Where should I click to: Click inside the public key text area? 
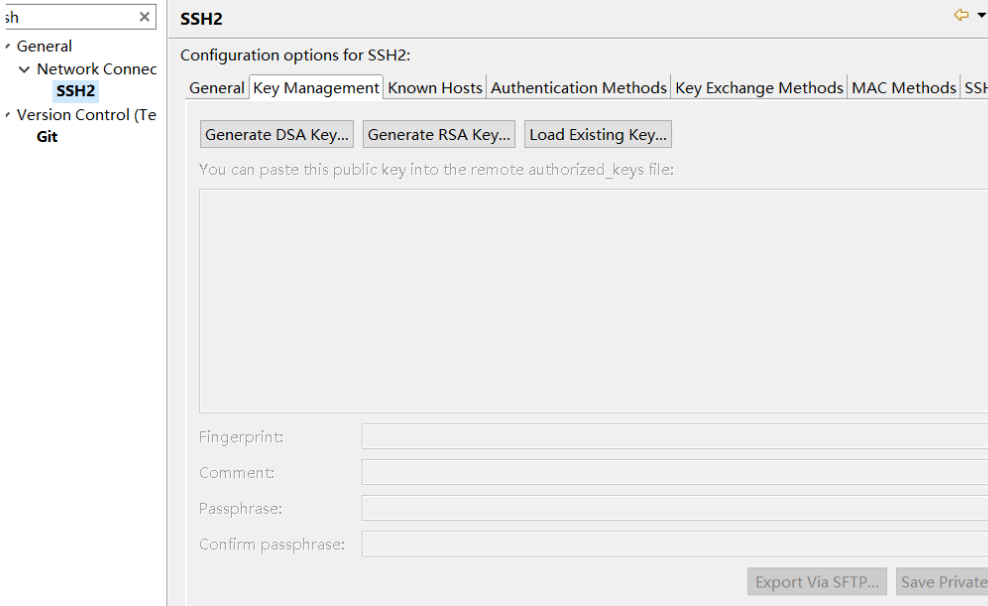[590, 300]
